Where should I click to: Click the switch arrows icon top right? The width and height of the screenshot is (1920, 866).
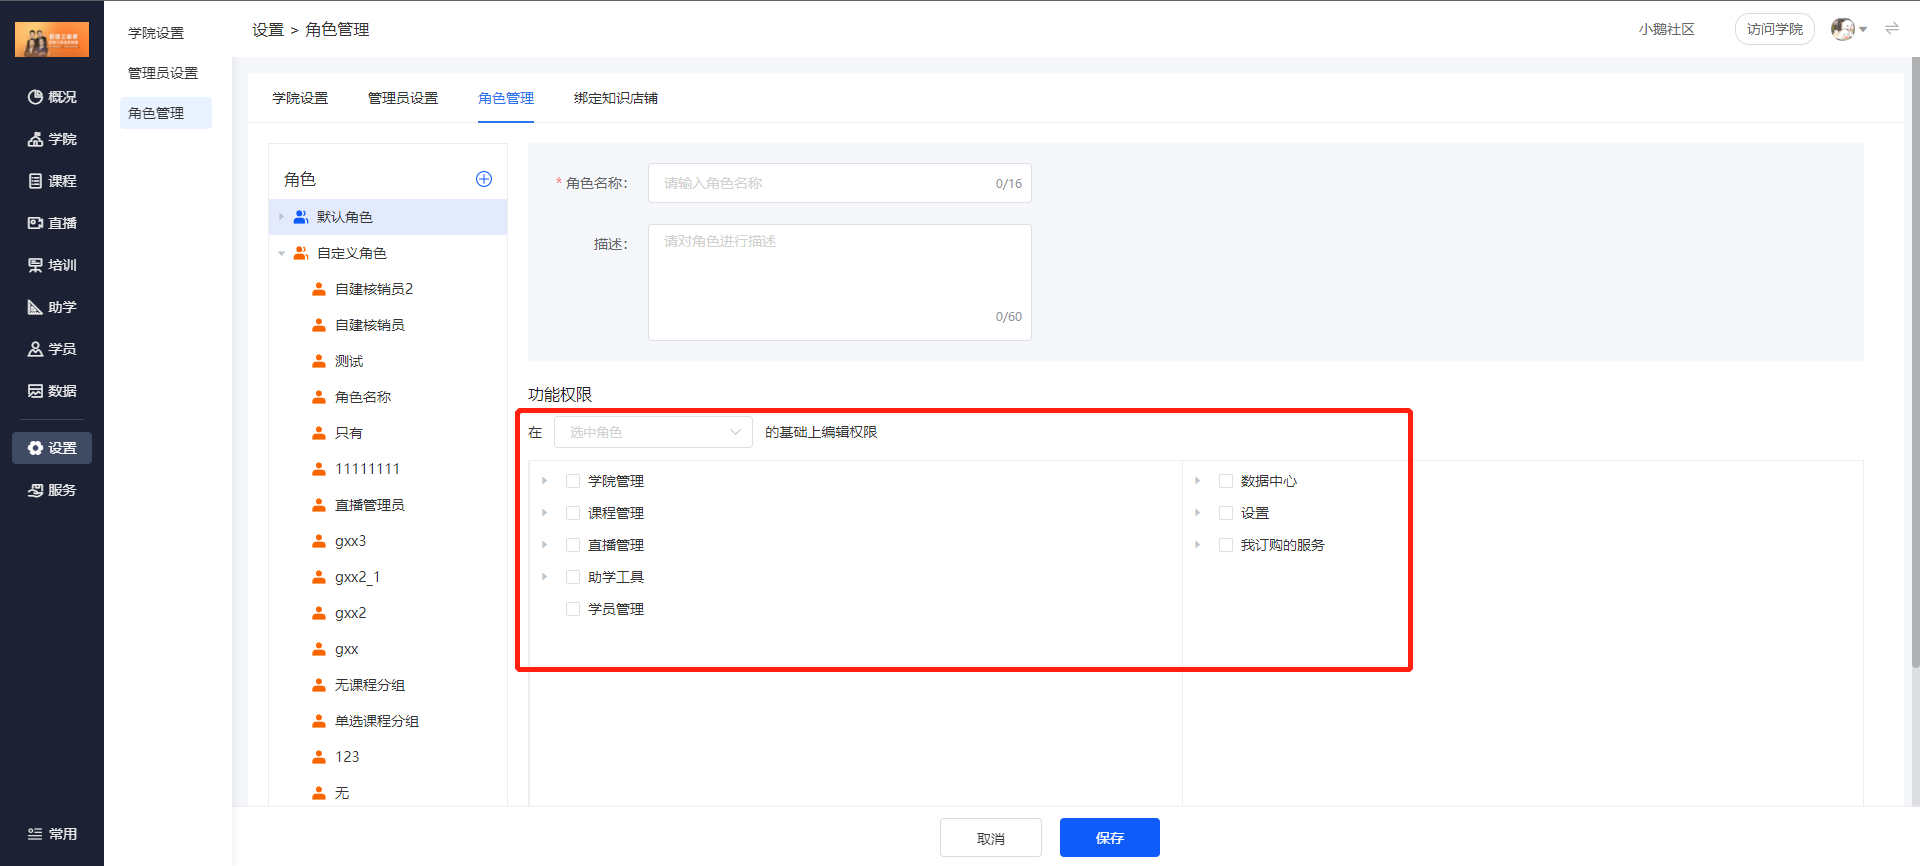point(1892,29)
